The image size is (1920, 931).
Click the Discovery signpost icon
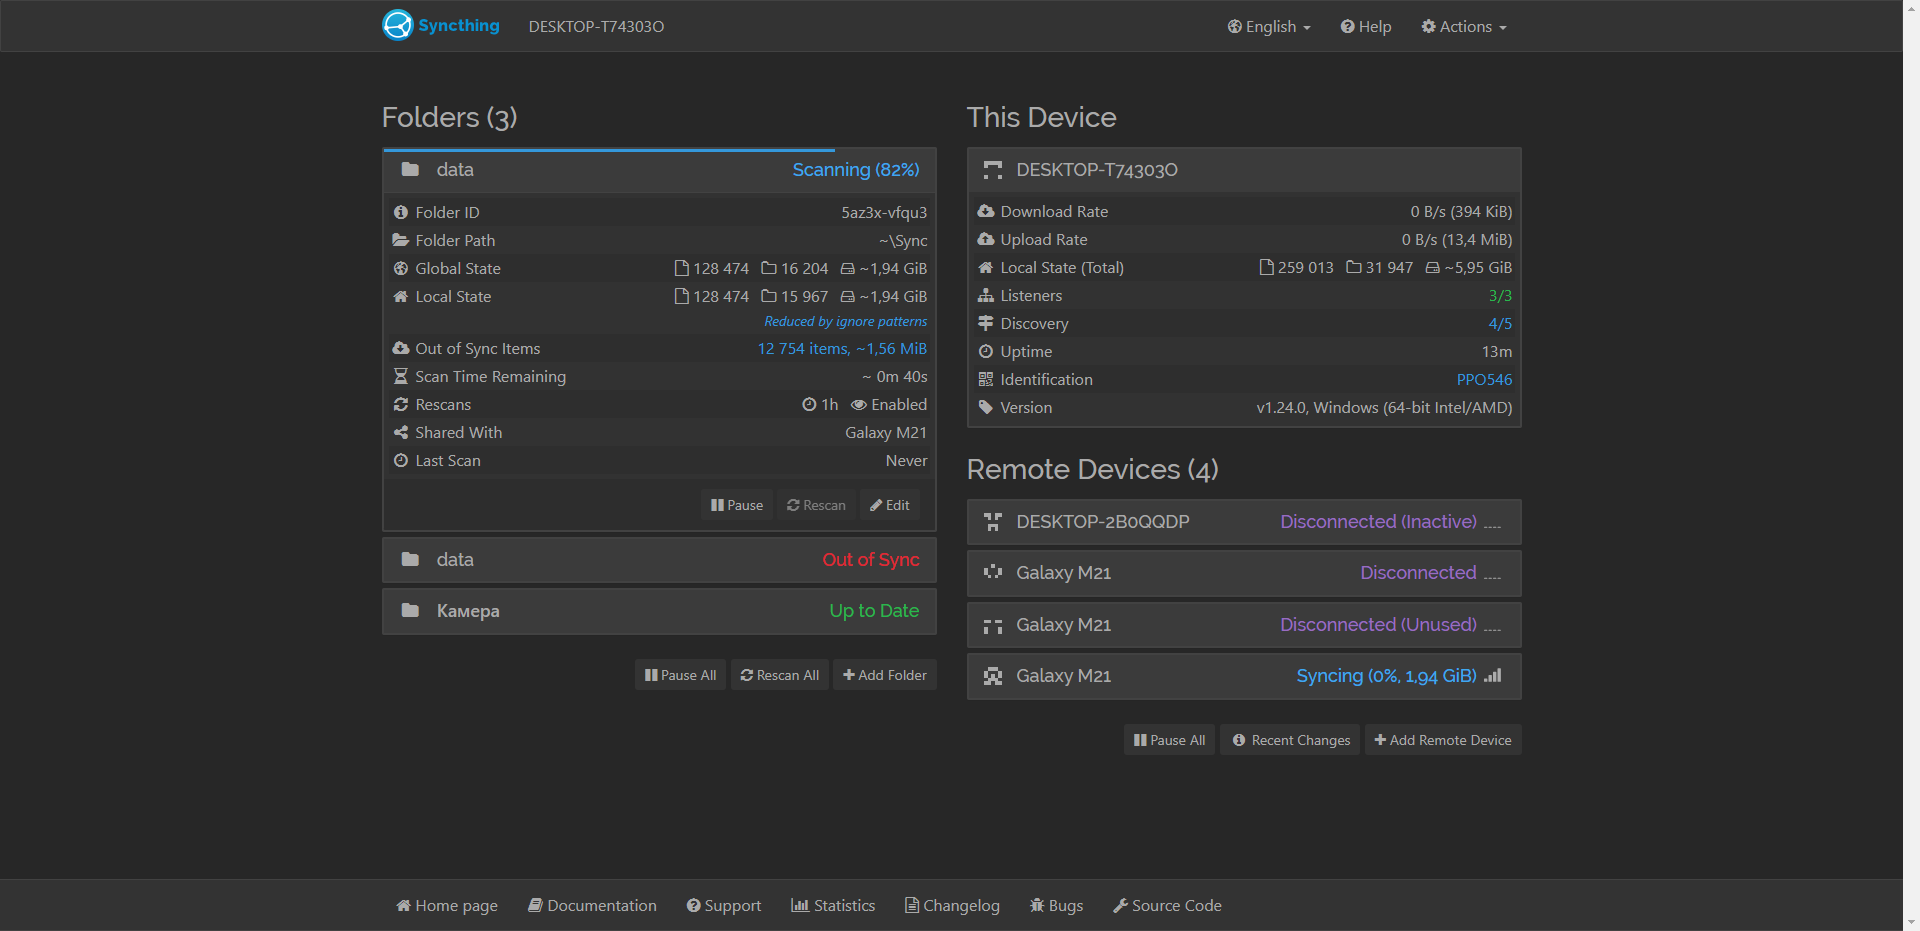pos(986,324)
